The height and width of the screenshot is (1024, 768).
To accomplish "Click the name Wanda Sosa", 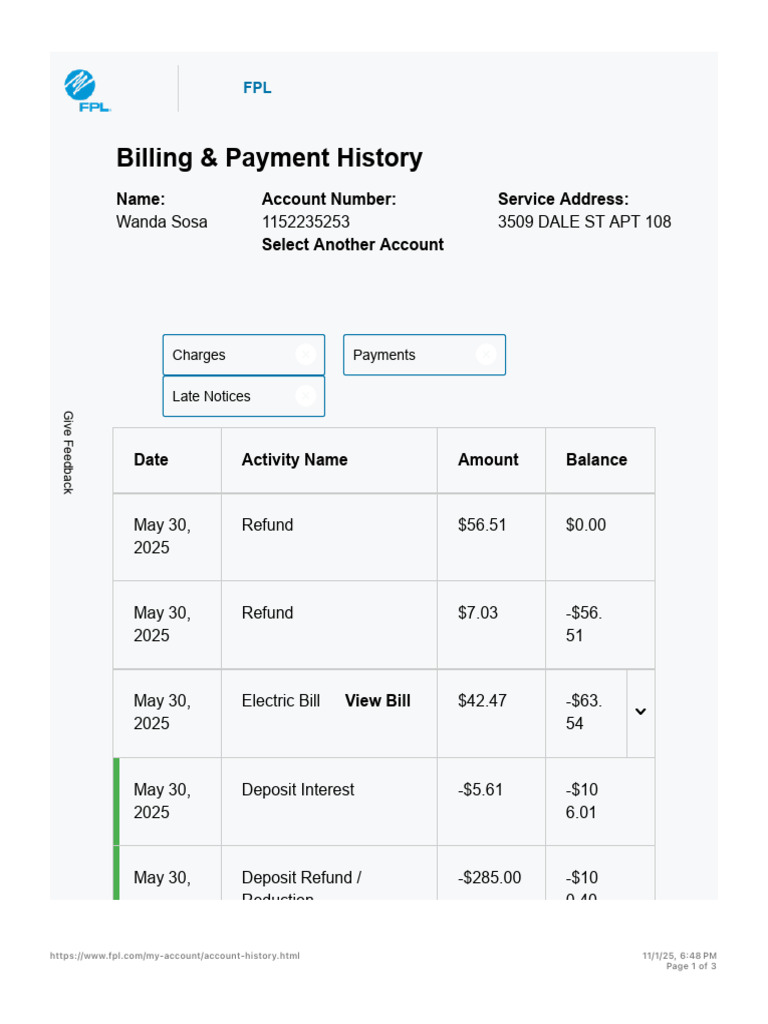I will tap(161, 222).
